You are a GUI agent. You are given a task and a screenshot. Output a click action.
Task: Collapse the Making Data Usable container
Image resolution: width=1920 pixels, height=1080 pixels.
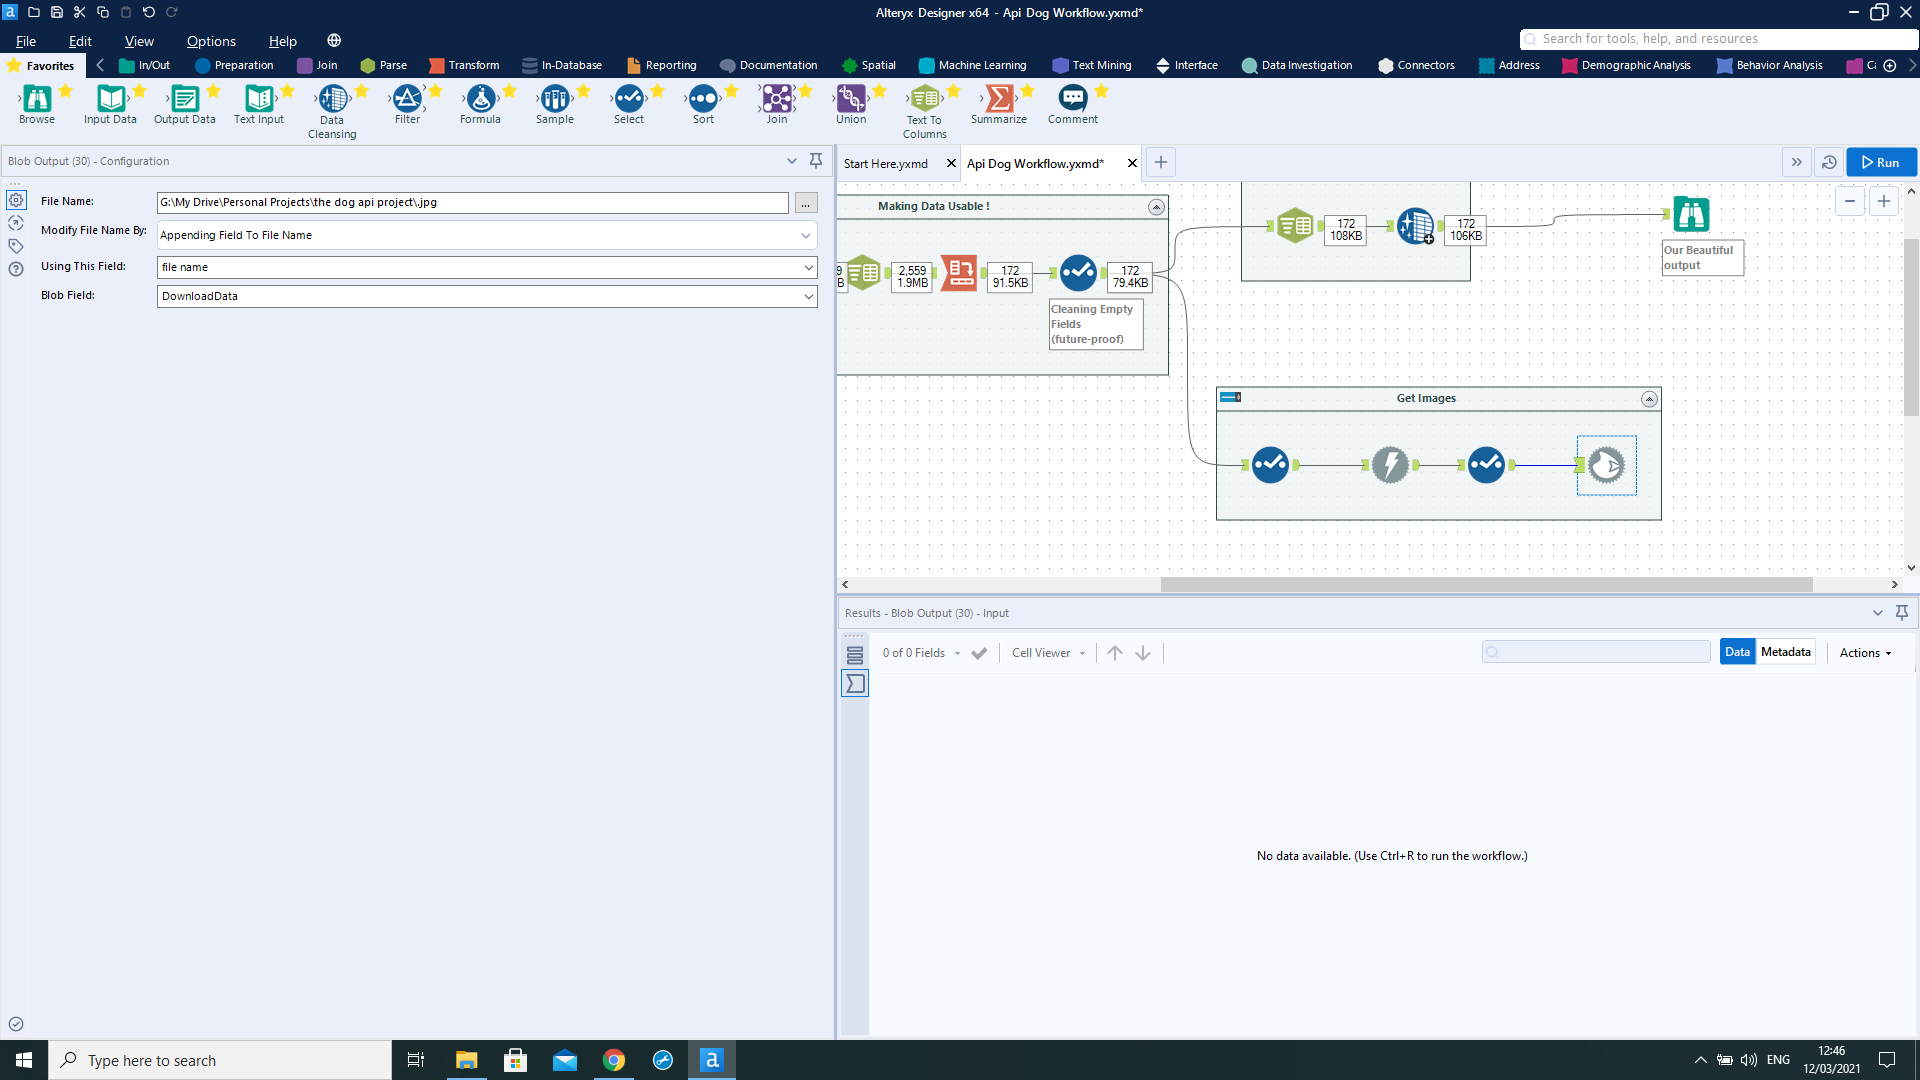pos(1156,207)
